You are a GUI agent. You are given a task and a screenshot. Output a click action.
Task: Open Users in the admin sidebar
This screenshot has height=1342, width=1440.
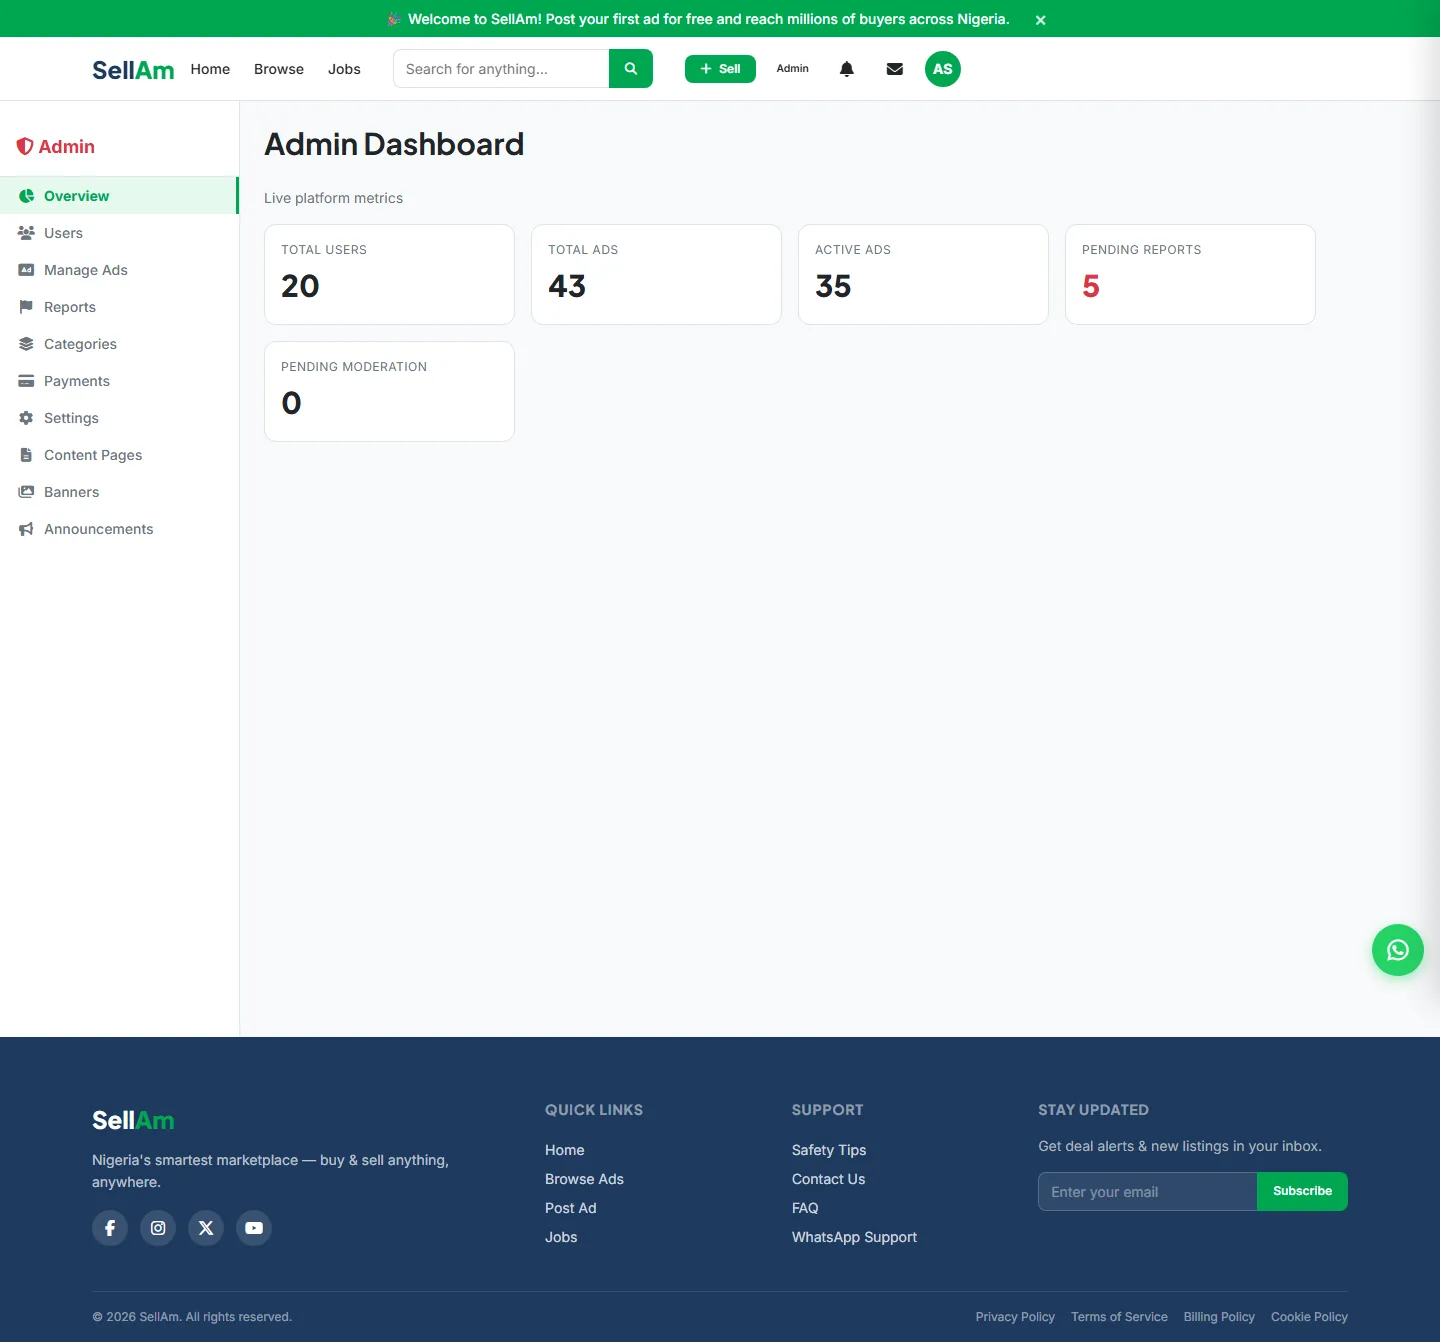click(x=119, y=233)
